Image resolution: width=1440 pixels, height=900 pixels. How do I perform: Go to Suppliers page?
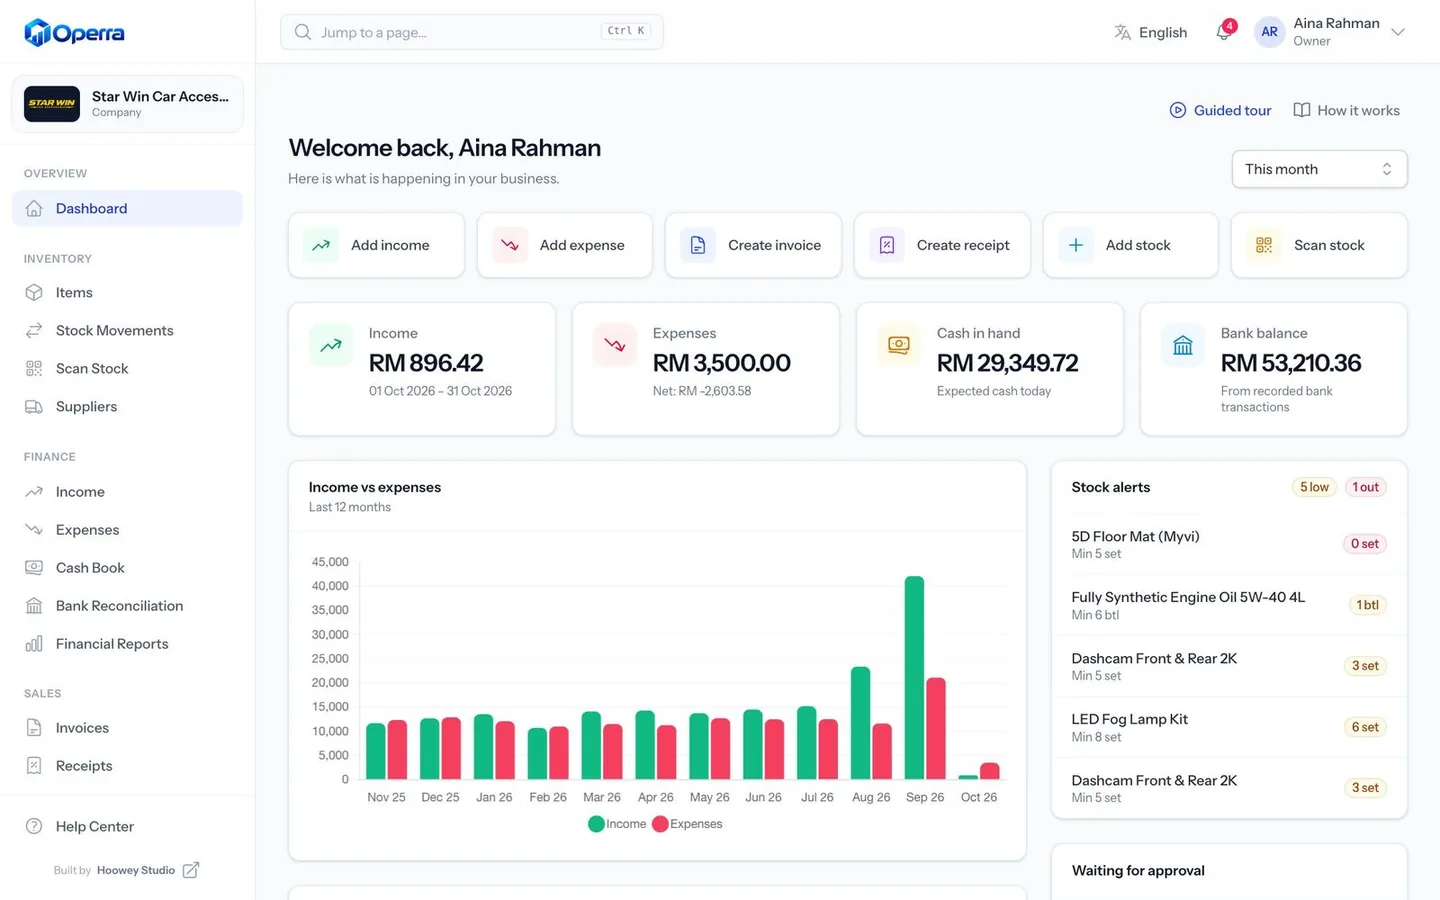click(x=127, y=407)
